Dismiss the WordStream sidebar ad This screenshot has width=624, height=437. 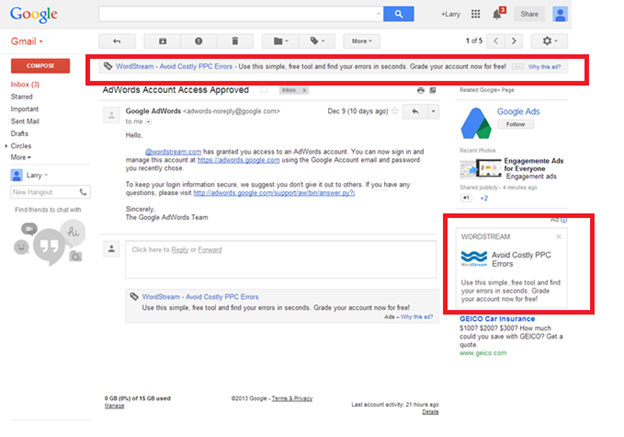[x=559, y=237]
